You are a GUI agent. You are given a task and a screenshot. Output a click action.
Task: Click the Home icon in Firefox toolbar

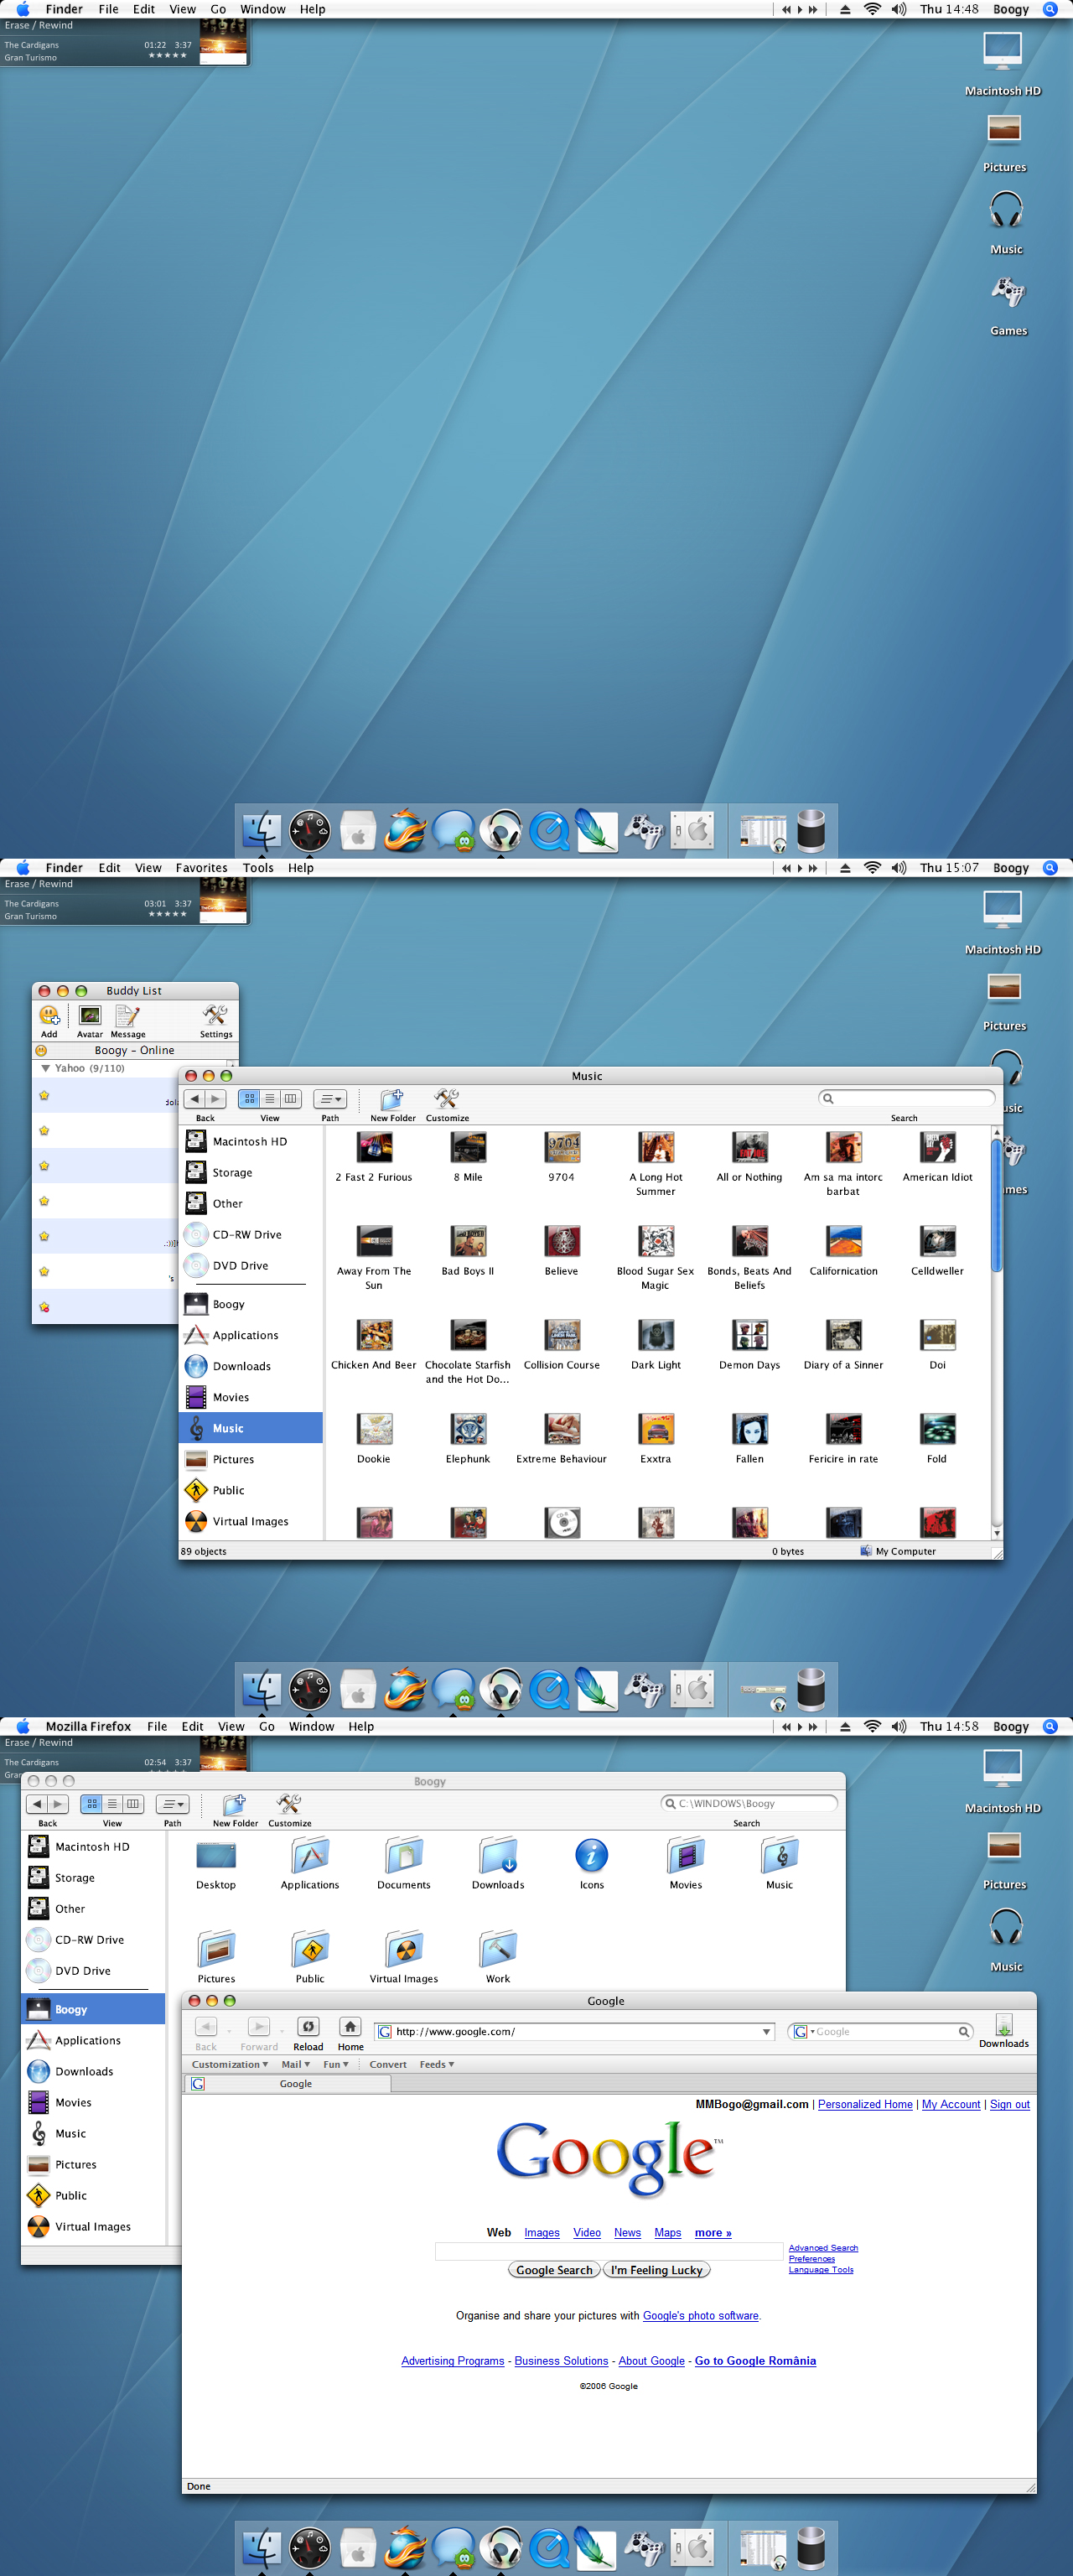[350, 2026]
